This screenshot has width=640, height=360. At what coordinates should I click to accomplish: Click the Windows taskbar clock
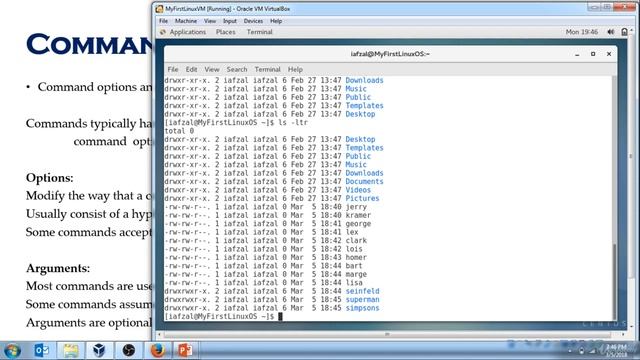[616, 351]
